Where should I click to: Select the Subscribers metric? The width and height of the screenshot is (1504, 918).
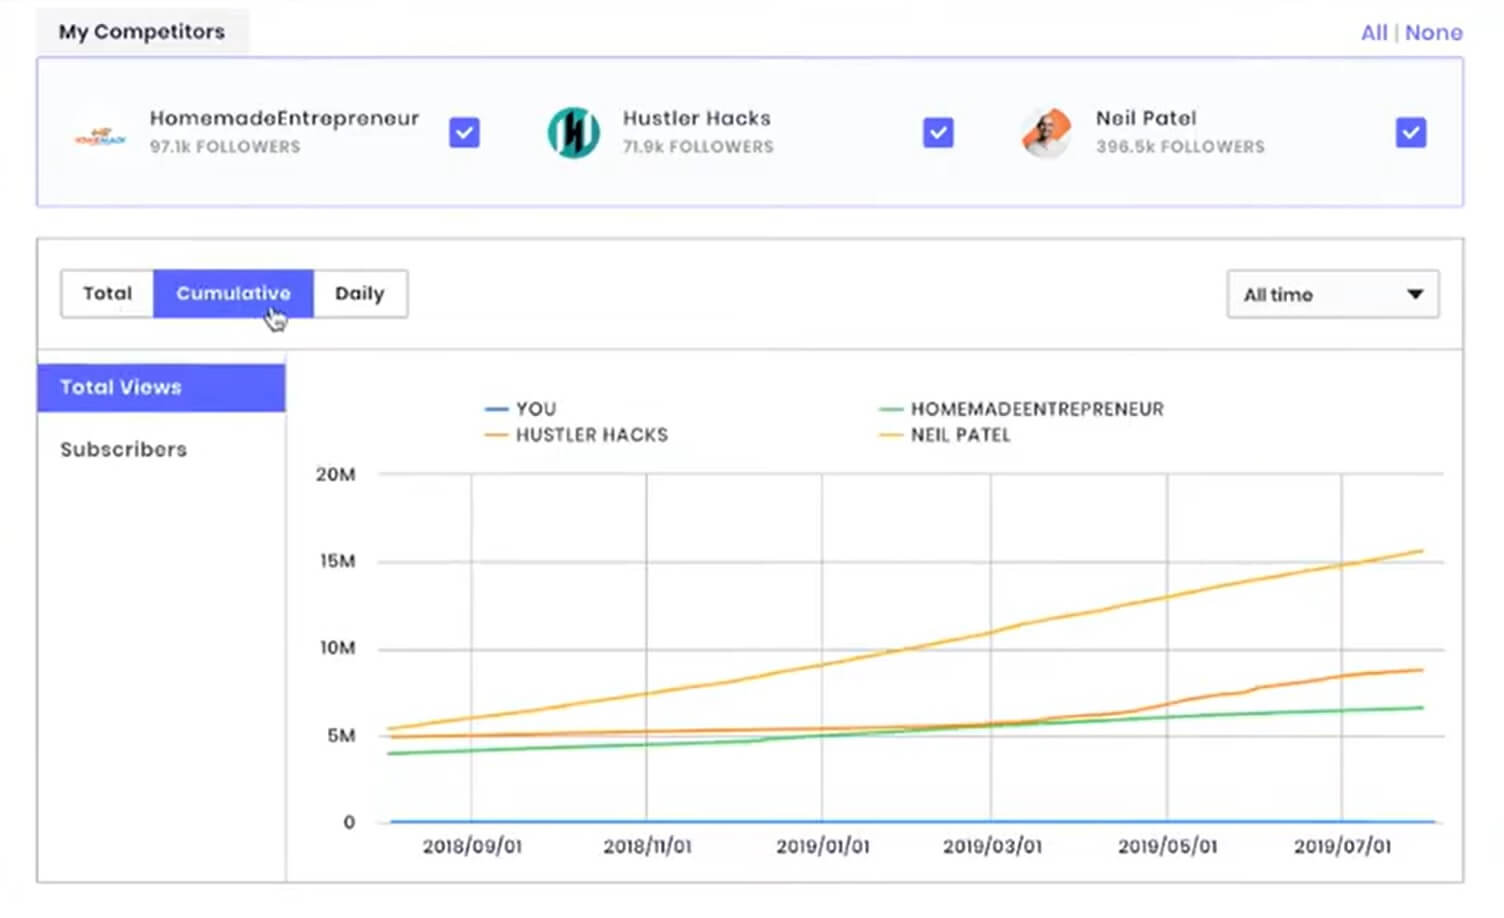pos(123,449)
